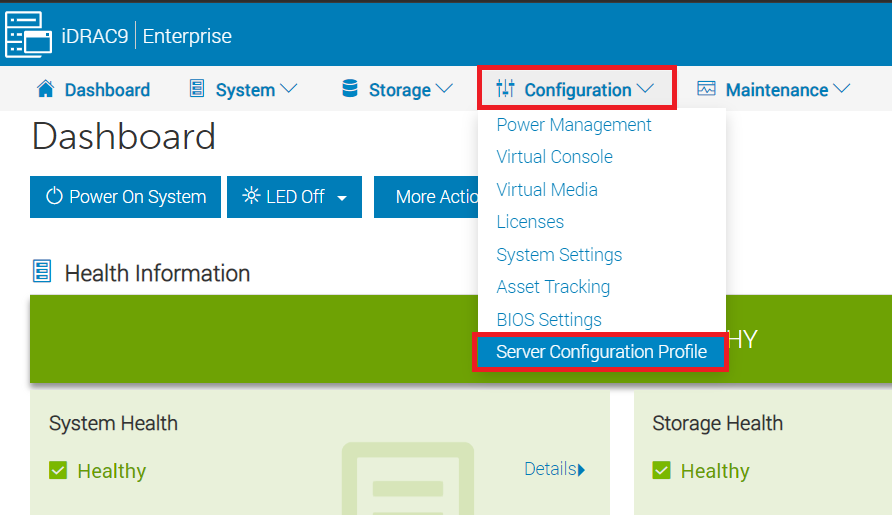The height and width of the screenshot is (515, 892).
Task: Open System Health Details link
Action: (x=554, y=469)
